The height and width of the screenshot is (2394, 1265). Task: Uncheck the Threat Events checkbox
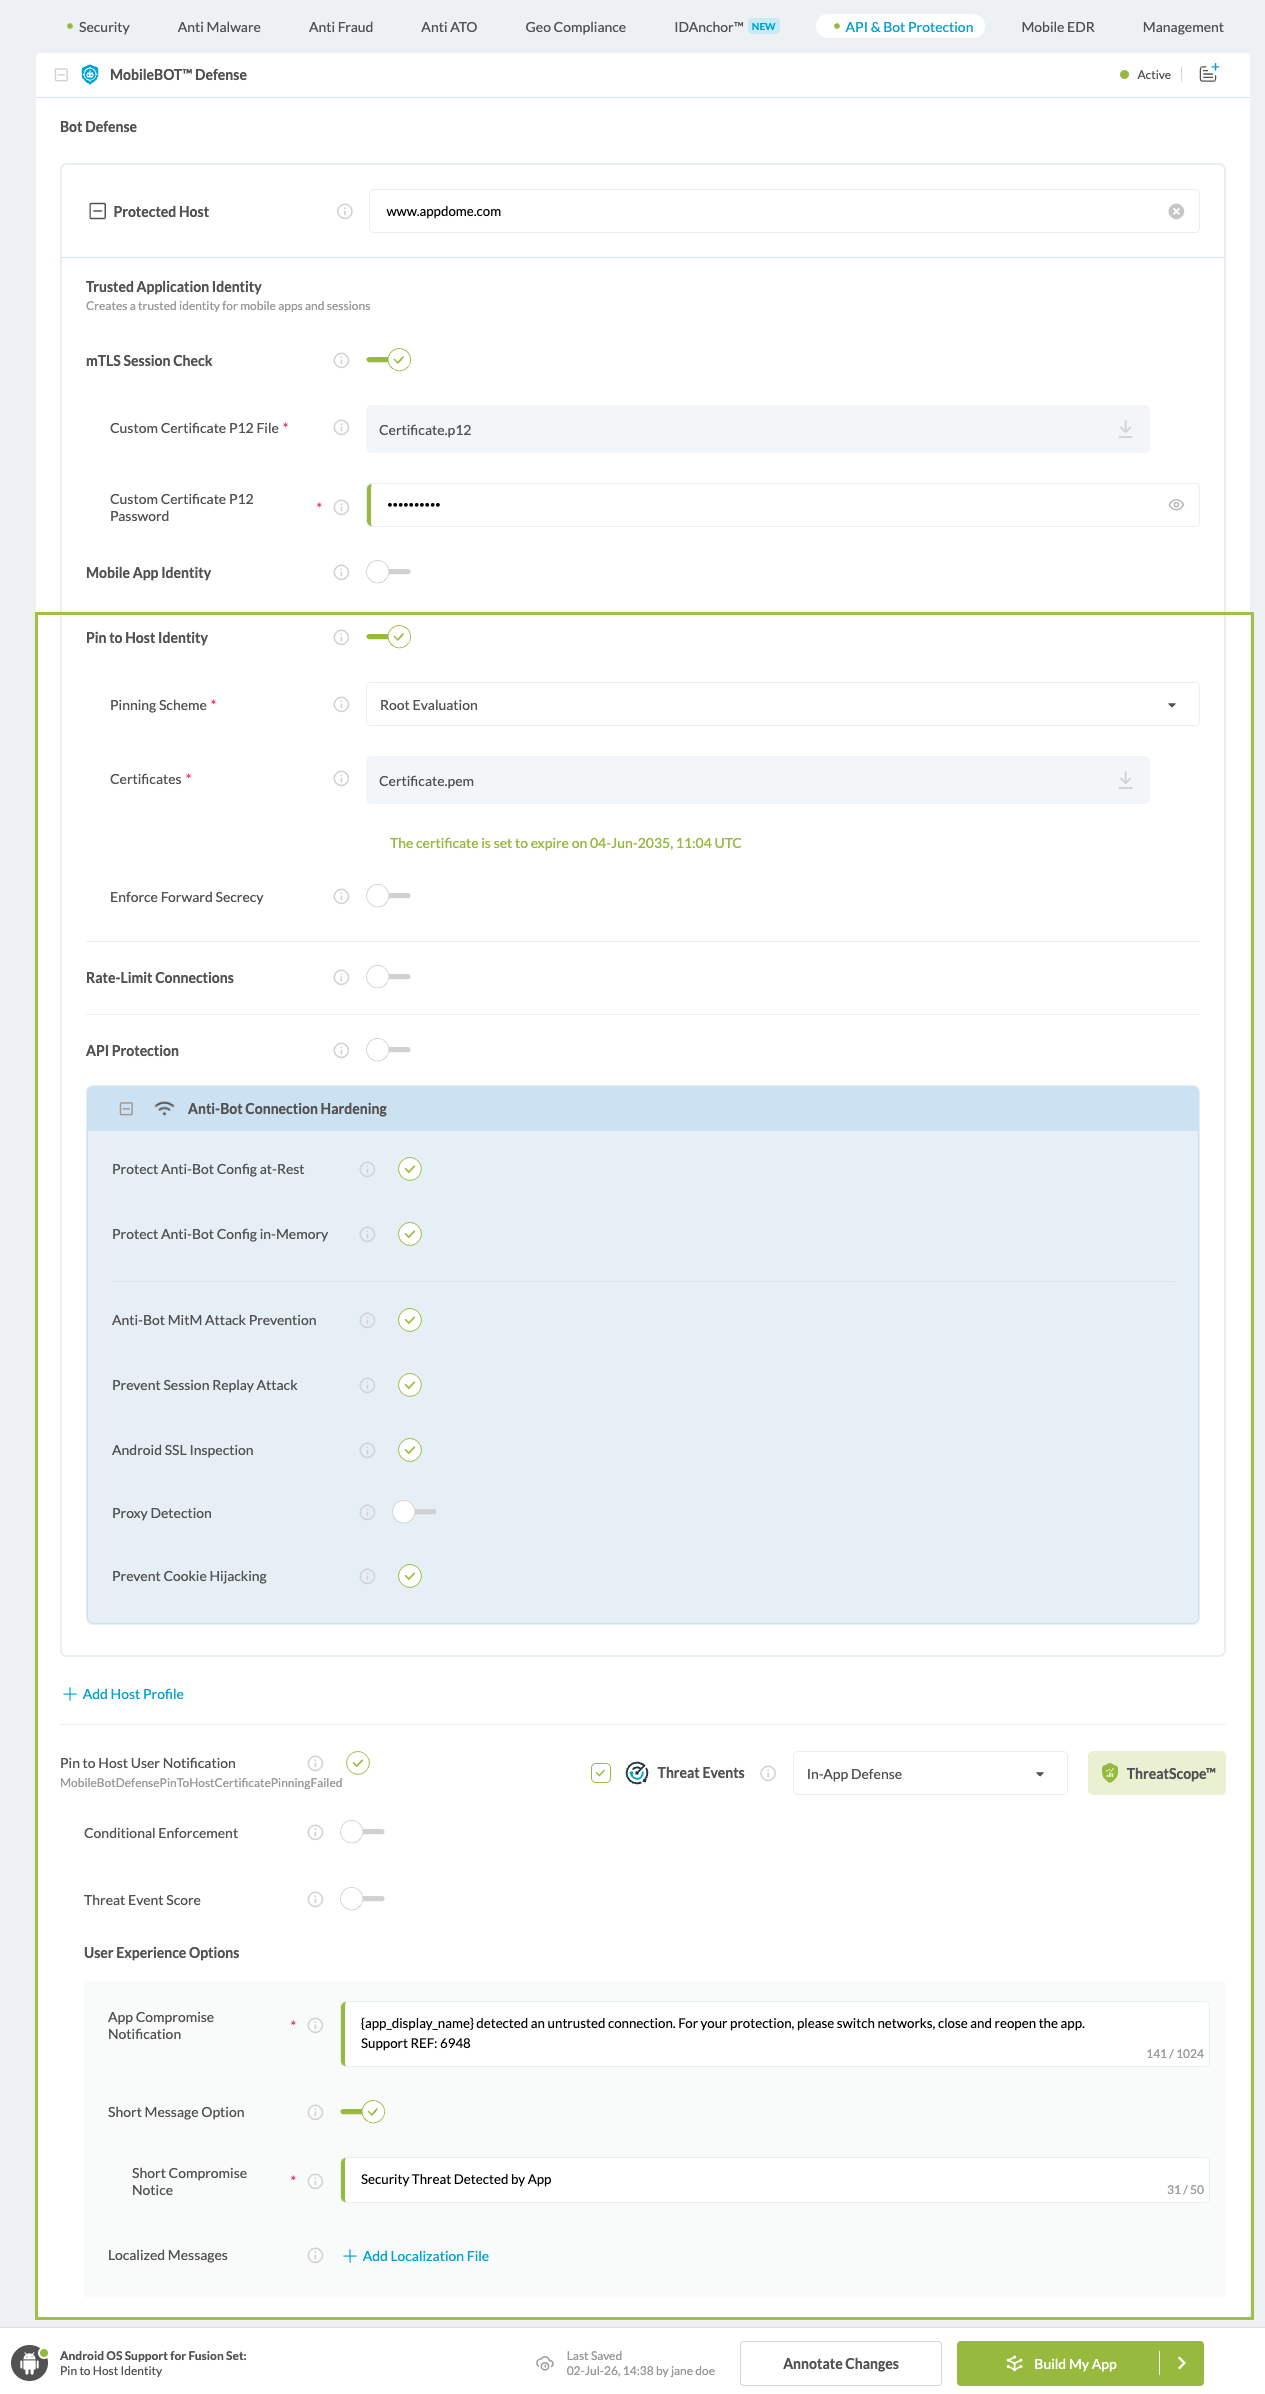[x=601, y=1773]
